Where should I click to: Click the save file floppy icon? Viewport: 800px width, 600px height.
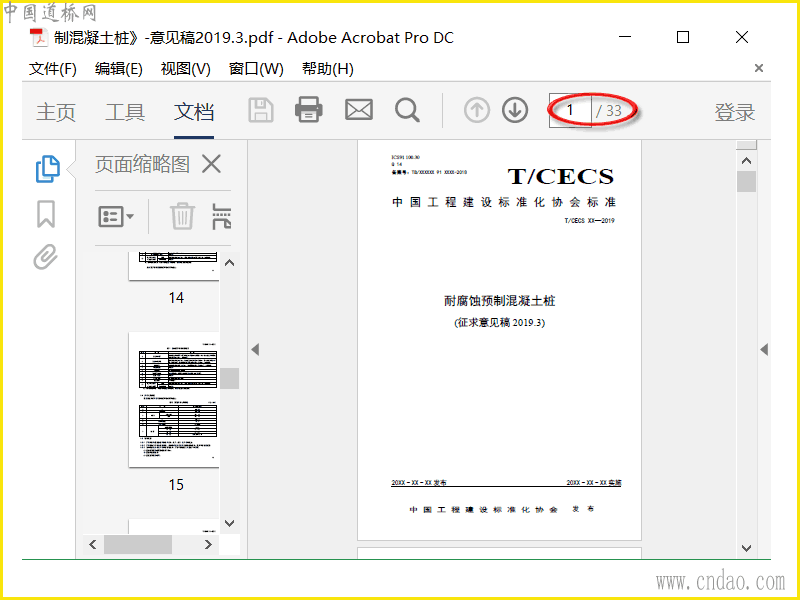[x=261, y=110]
